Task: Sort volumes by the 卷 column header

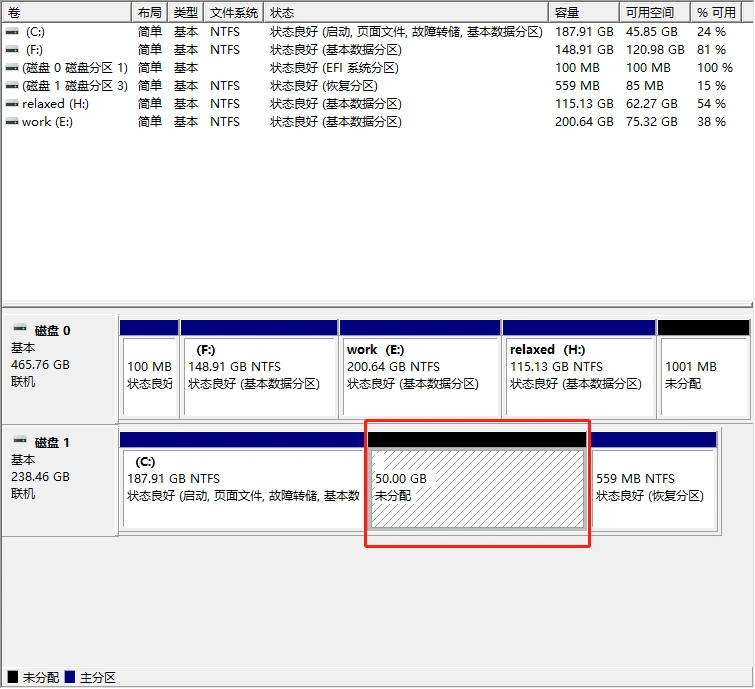Action: [66, 12]
